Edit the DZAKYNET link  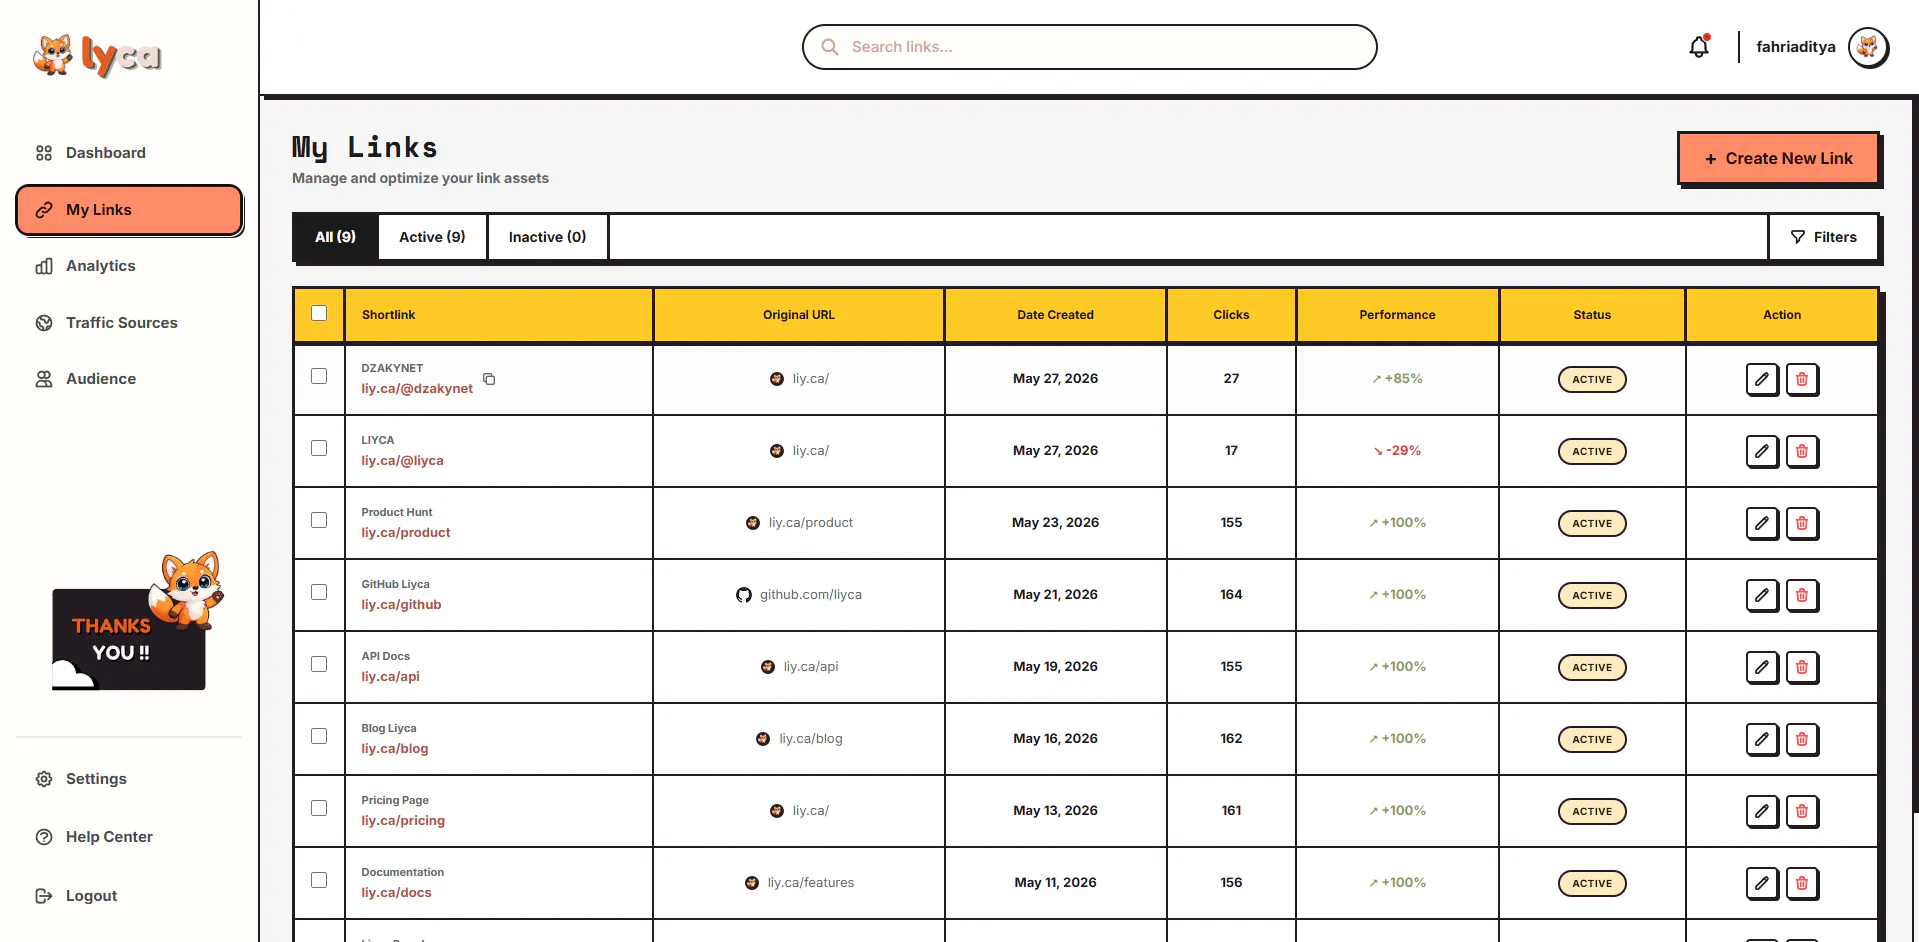tap(1762, 379)
